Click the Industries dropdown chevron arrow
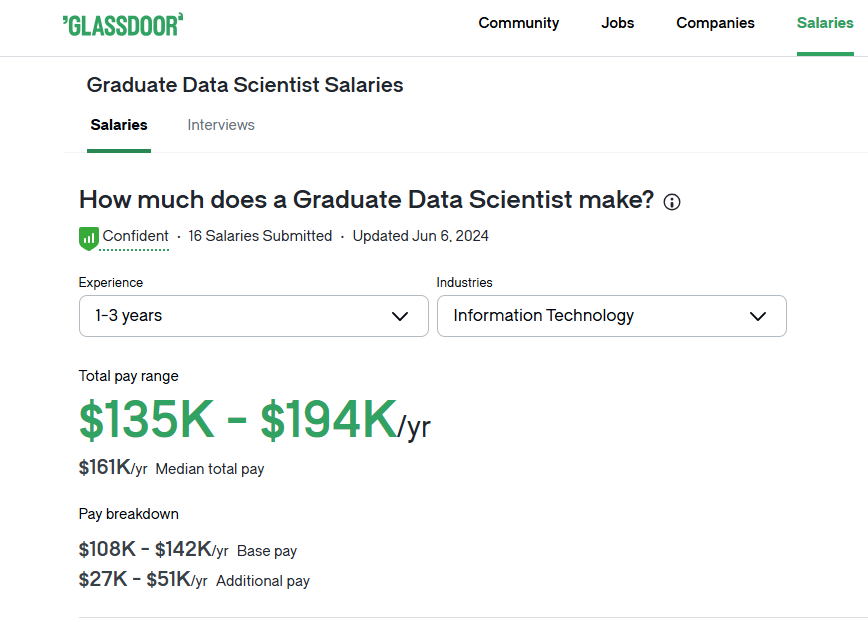Viewport: 868px width, 621px height. pos(758,316)
